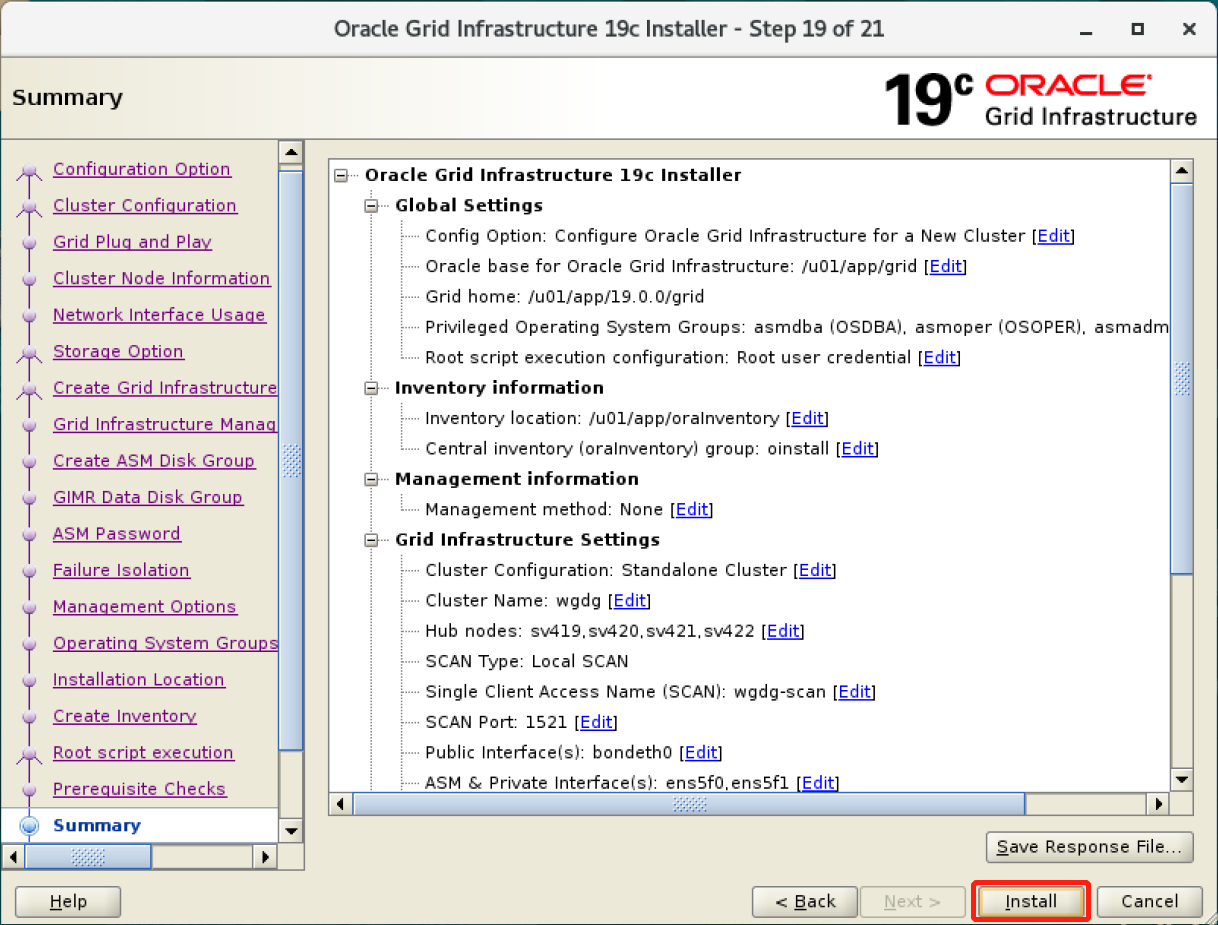This screenshot has height=925, width=1218.
Task: Edit Oracle base for Grid Infrastructure
Action: point(946,266)
